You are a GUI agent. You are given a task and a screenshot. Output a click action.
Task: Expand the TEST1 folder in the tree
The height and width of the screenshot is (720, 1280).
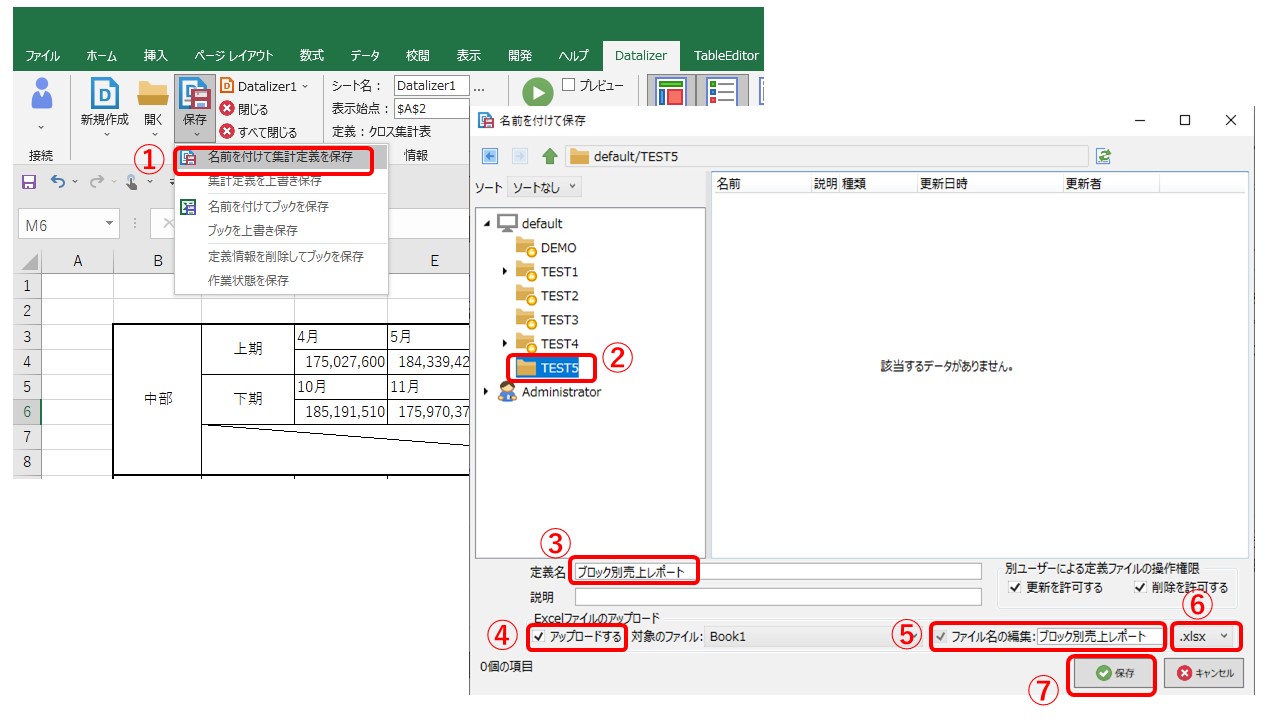tap(504, 271)
